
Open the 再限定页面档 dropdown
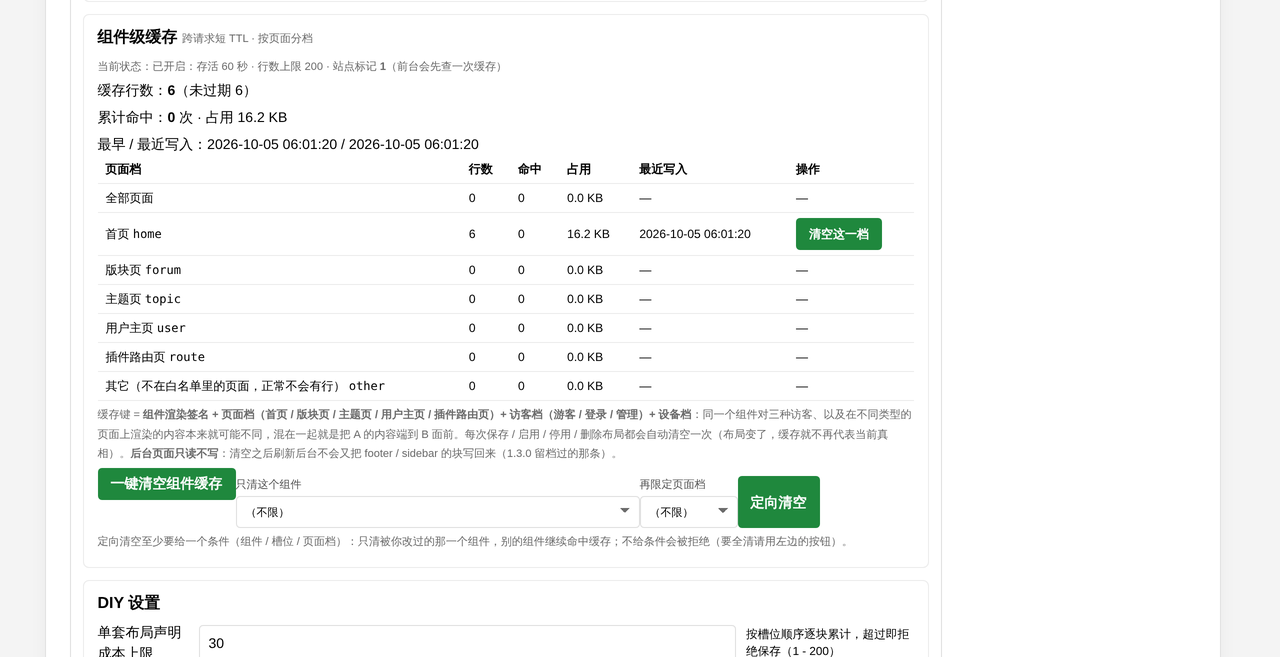[x=689, y=512]
